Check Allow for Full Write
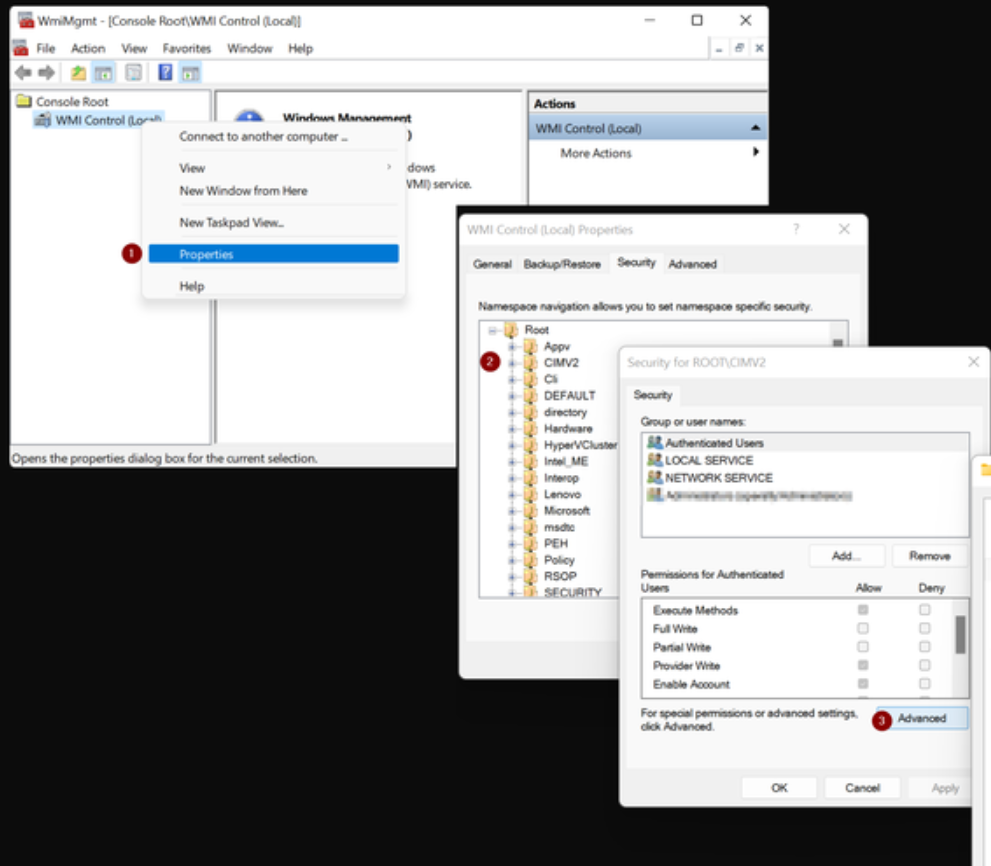Image resolution: width=991 pixels, height=866 pixels. coord(863,628)
